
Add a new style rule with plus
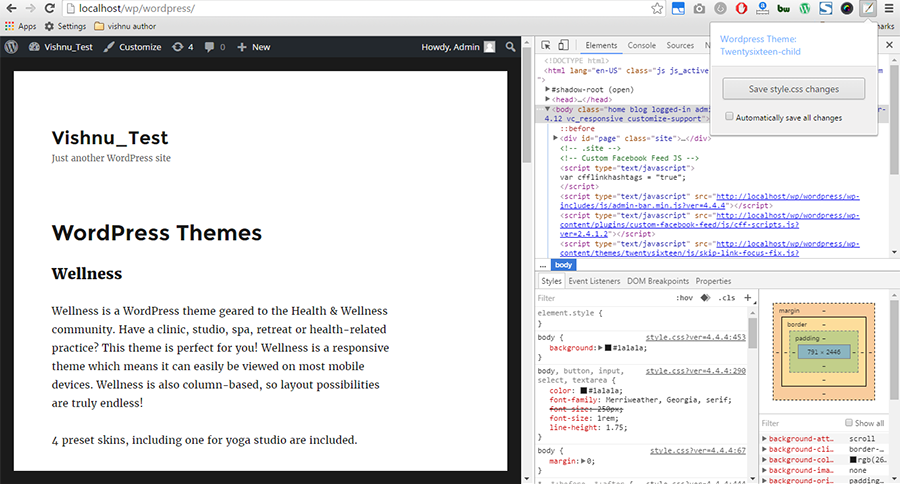click(x=747, y=297)
